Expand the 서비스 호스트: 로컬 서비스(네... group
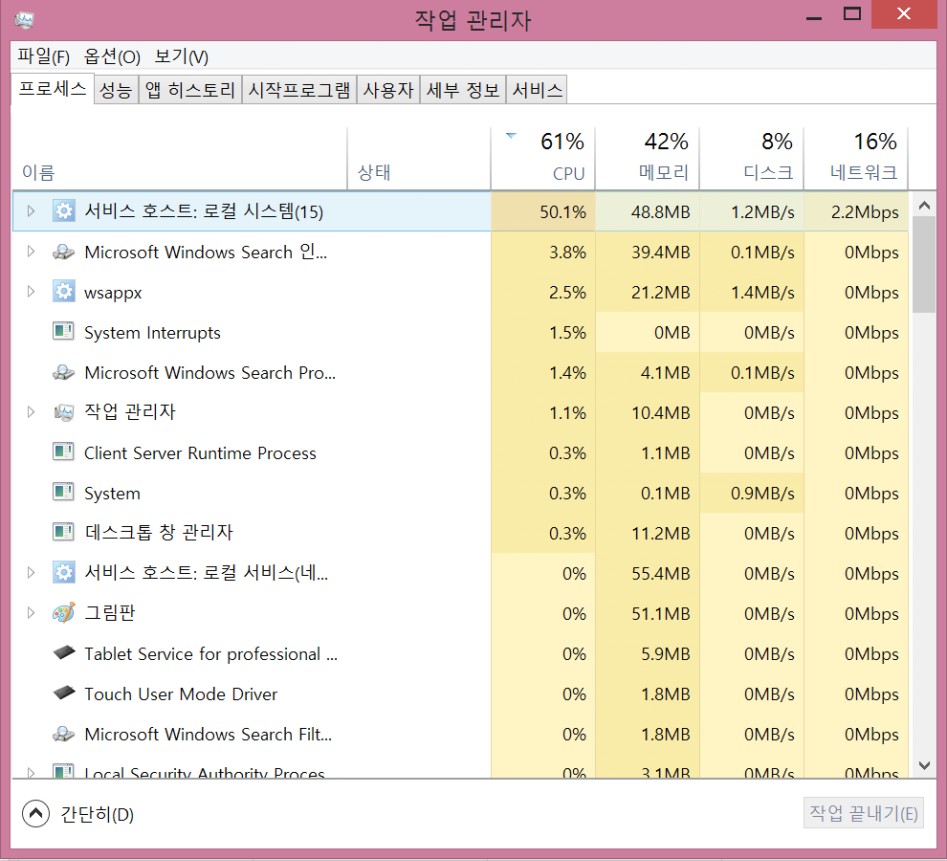This screenshot has width=947, height=861. point(31,572)
